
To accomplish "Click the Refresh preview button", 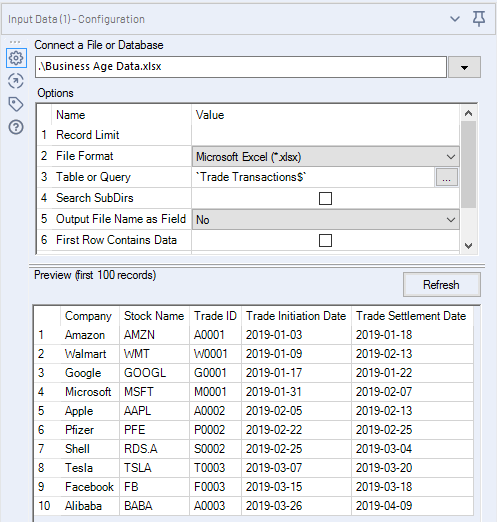I will coord(442,285).
